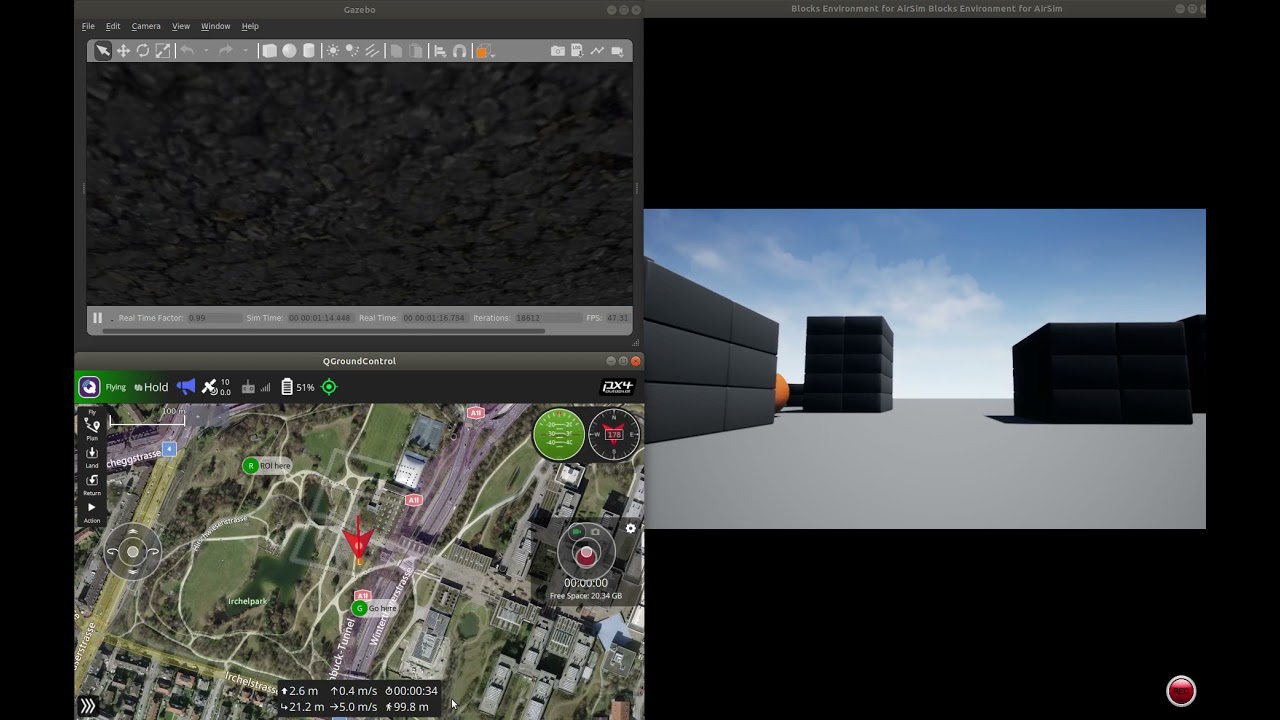Toggle the snap magnet tool in Gazebo

point(460,51)
